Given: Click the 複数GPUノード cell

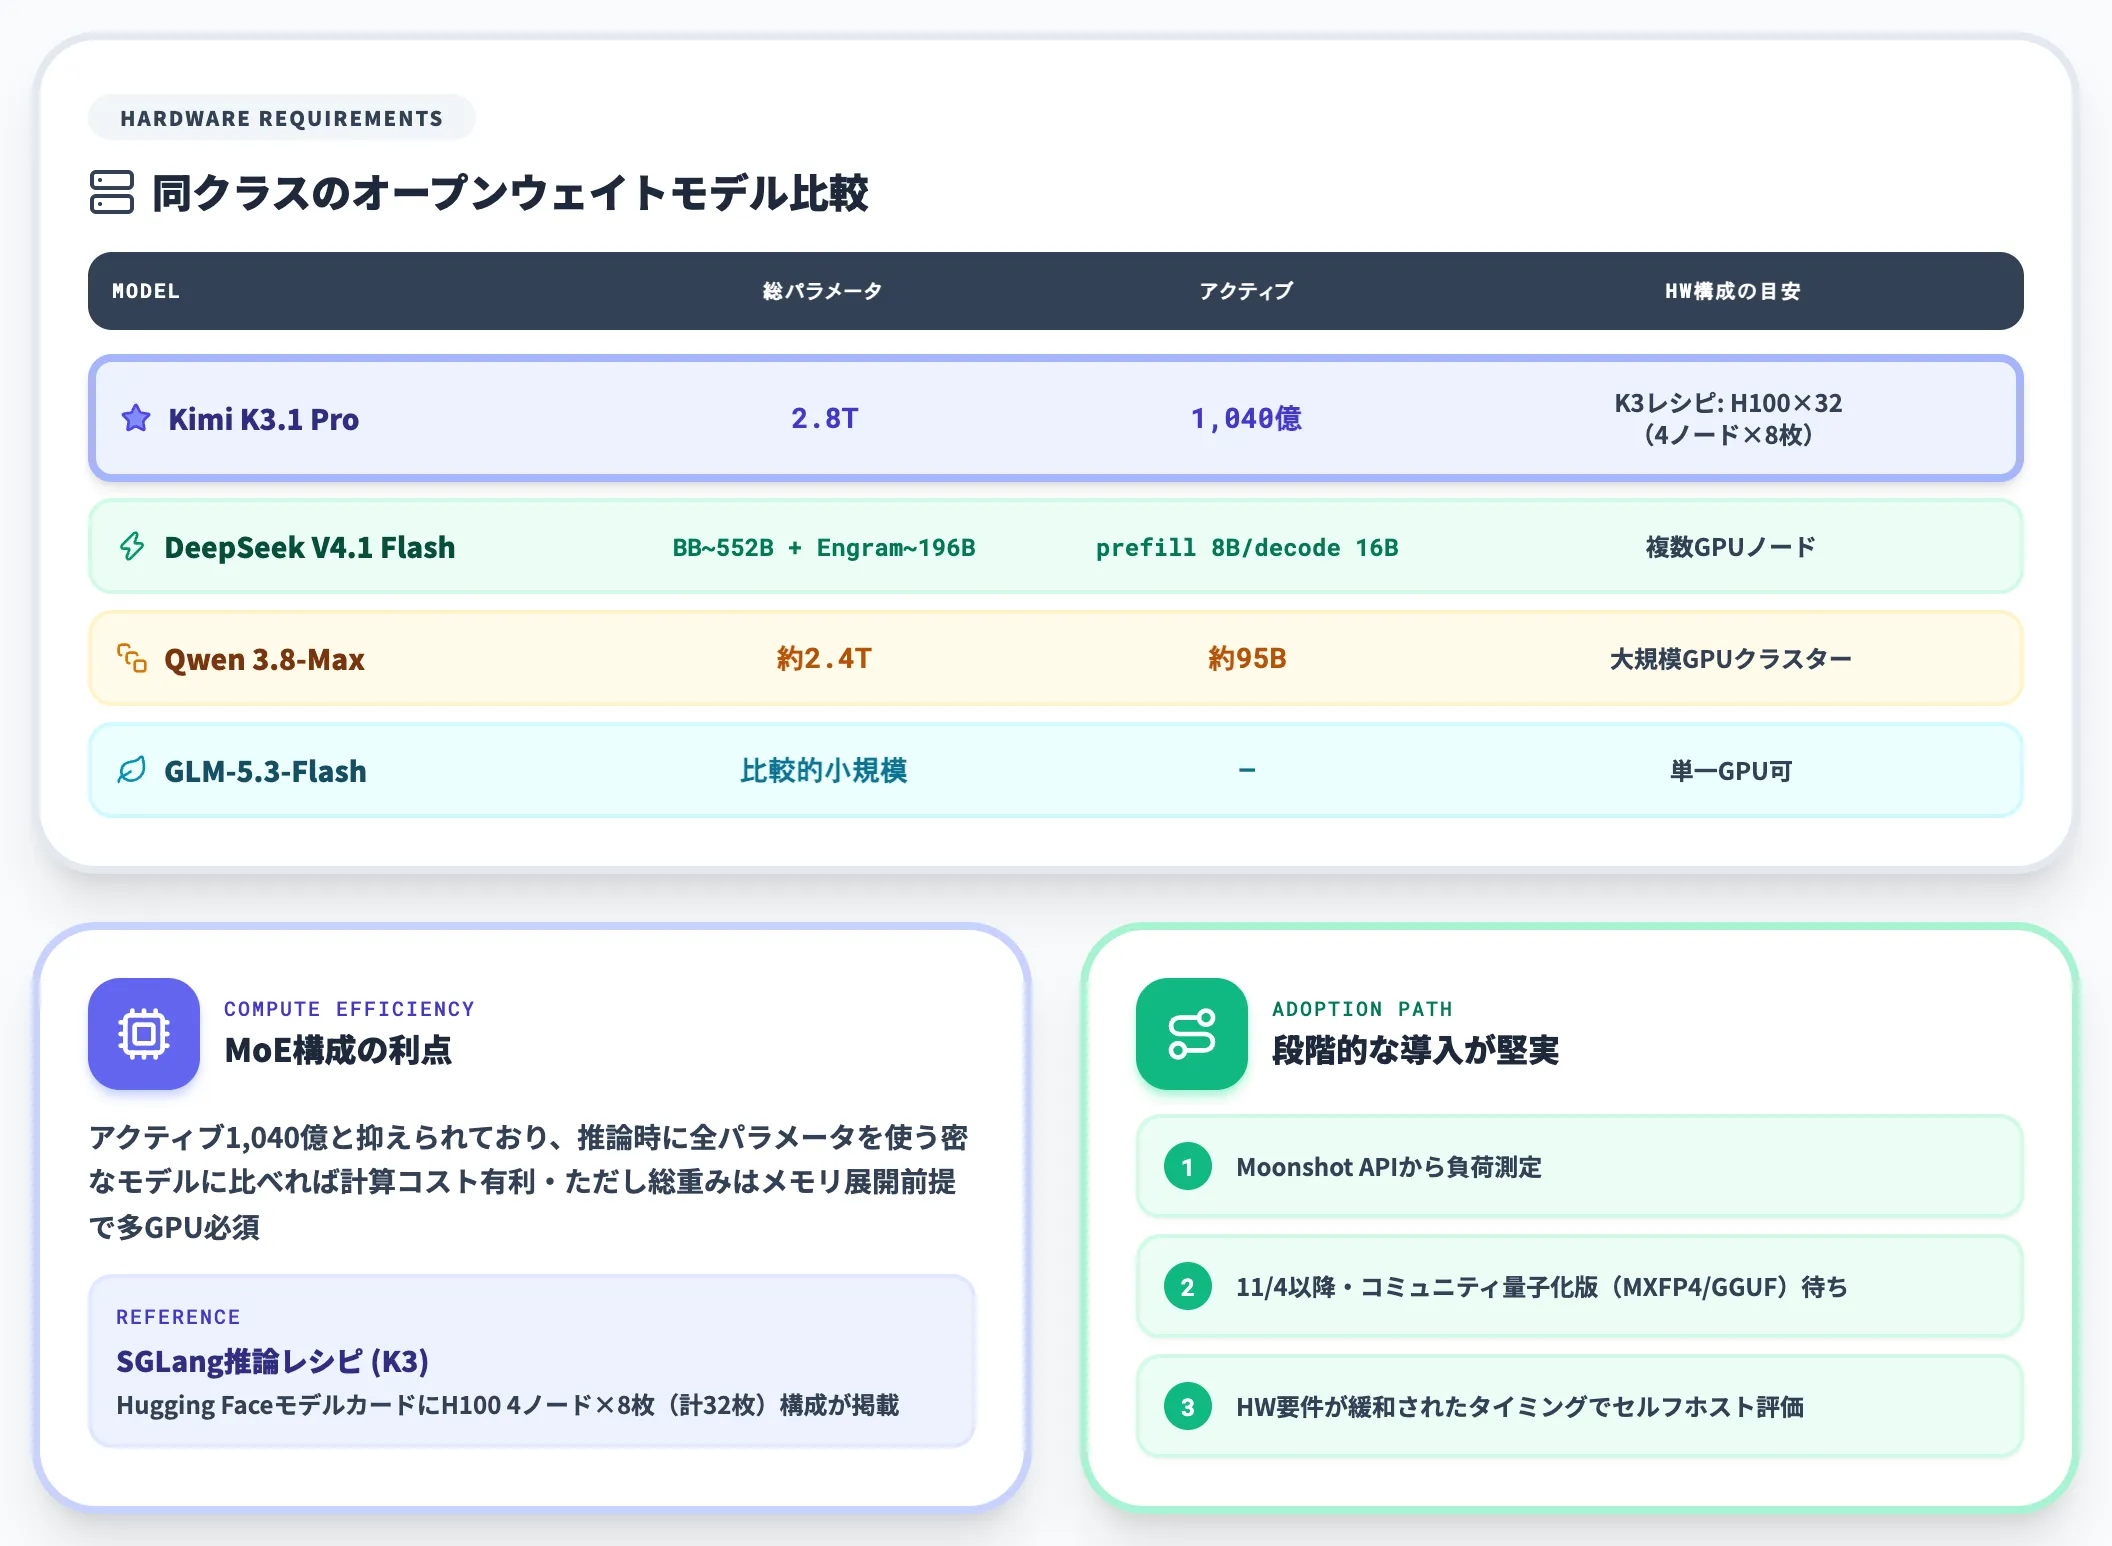Looking at the screenshot, I should click(1731, 547).
